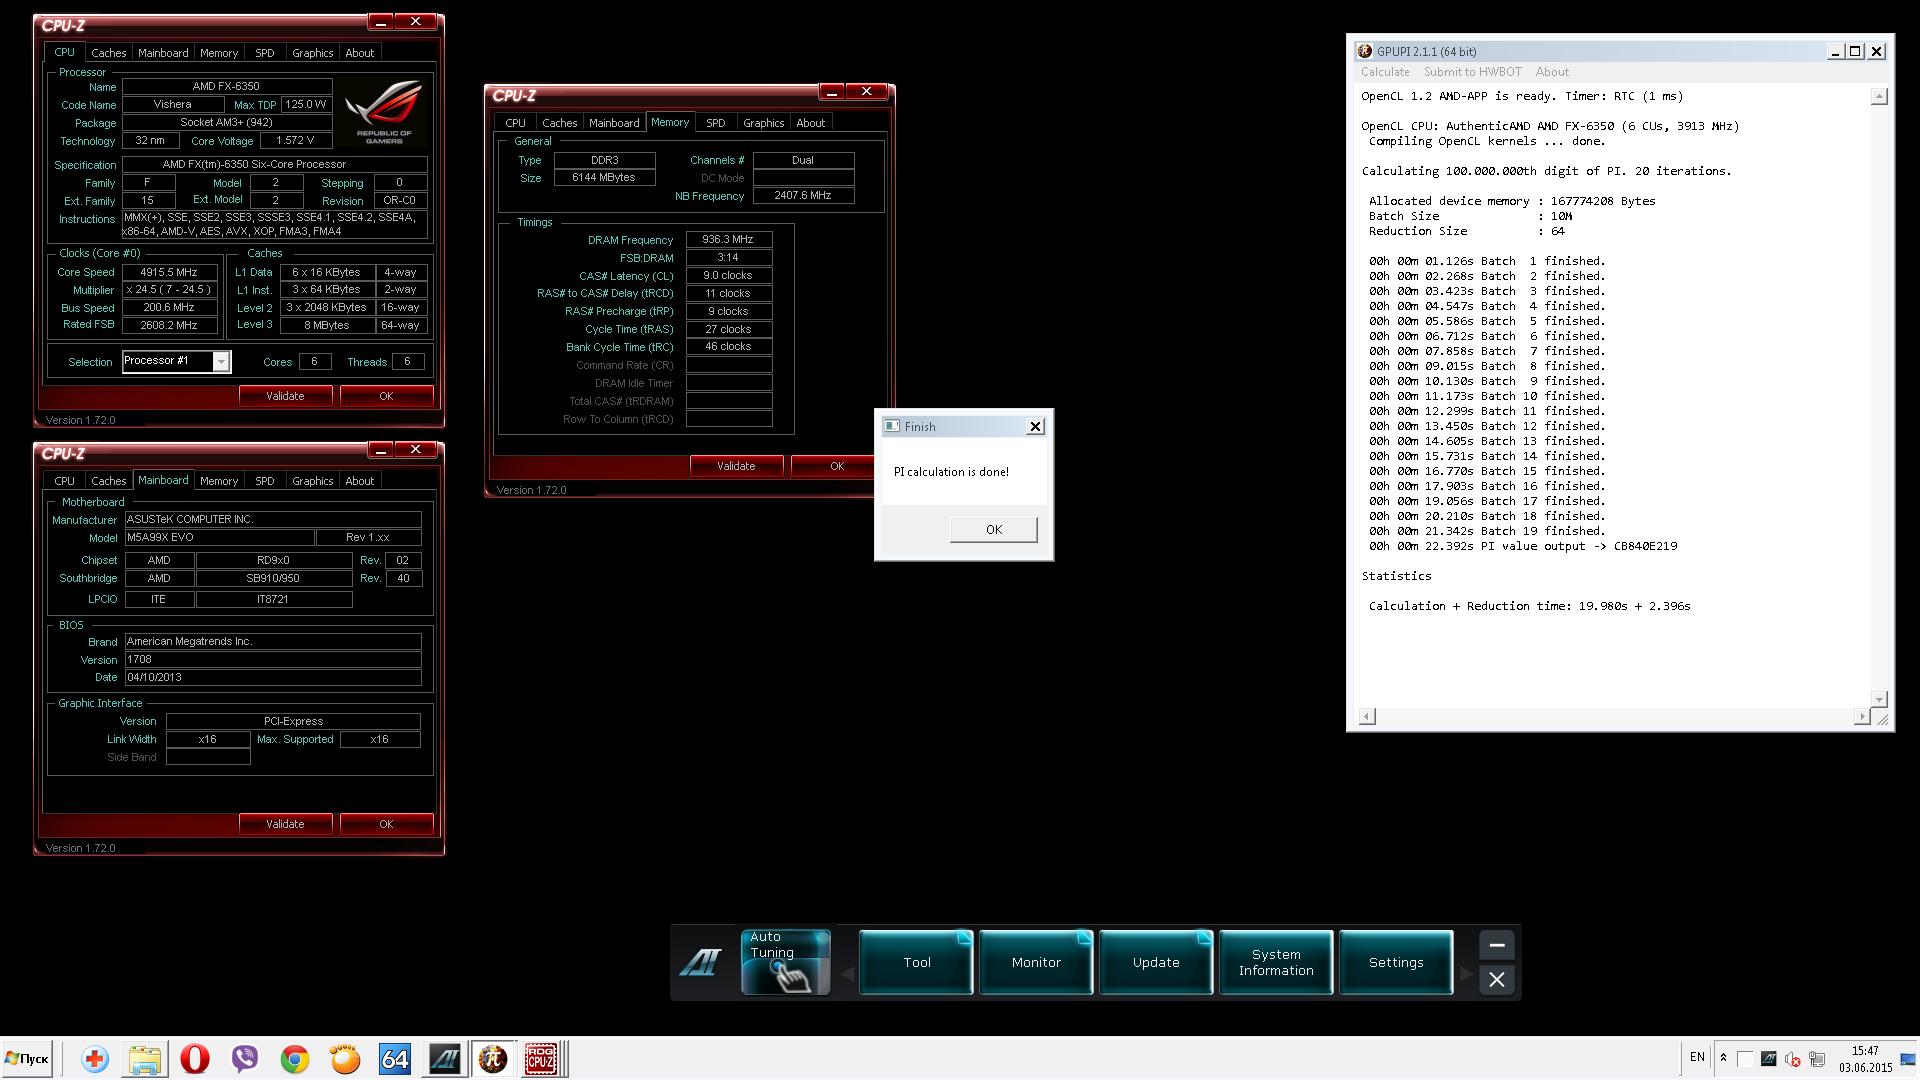The height and width of the screenshot is (1080, 1920).
Task: Switch to Mainboard tab in the CPU window
Action: (x=163, y=53)
